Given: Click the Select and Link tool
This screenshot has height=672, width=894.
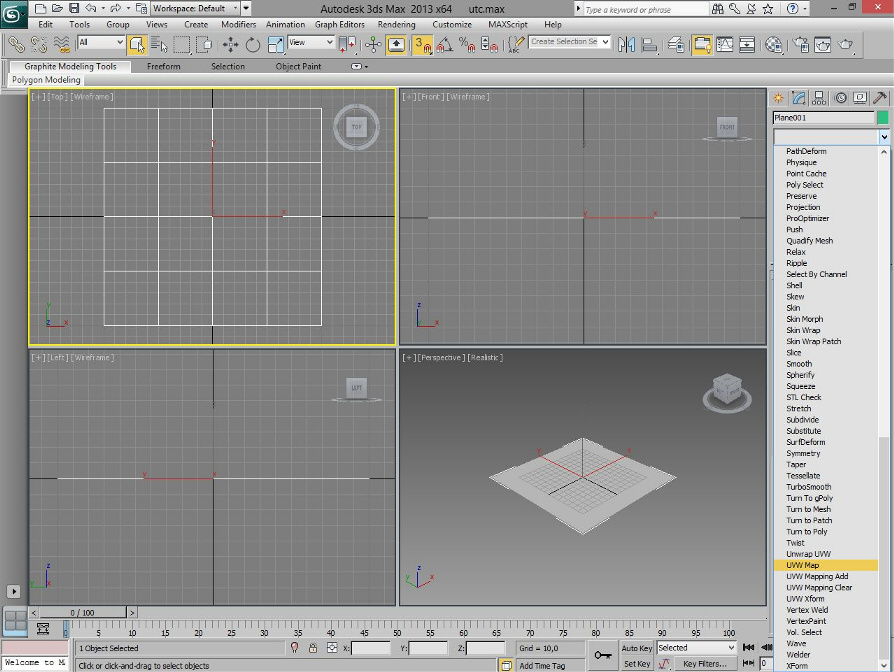Looking at the screenshot, I should coord(16,44).
